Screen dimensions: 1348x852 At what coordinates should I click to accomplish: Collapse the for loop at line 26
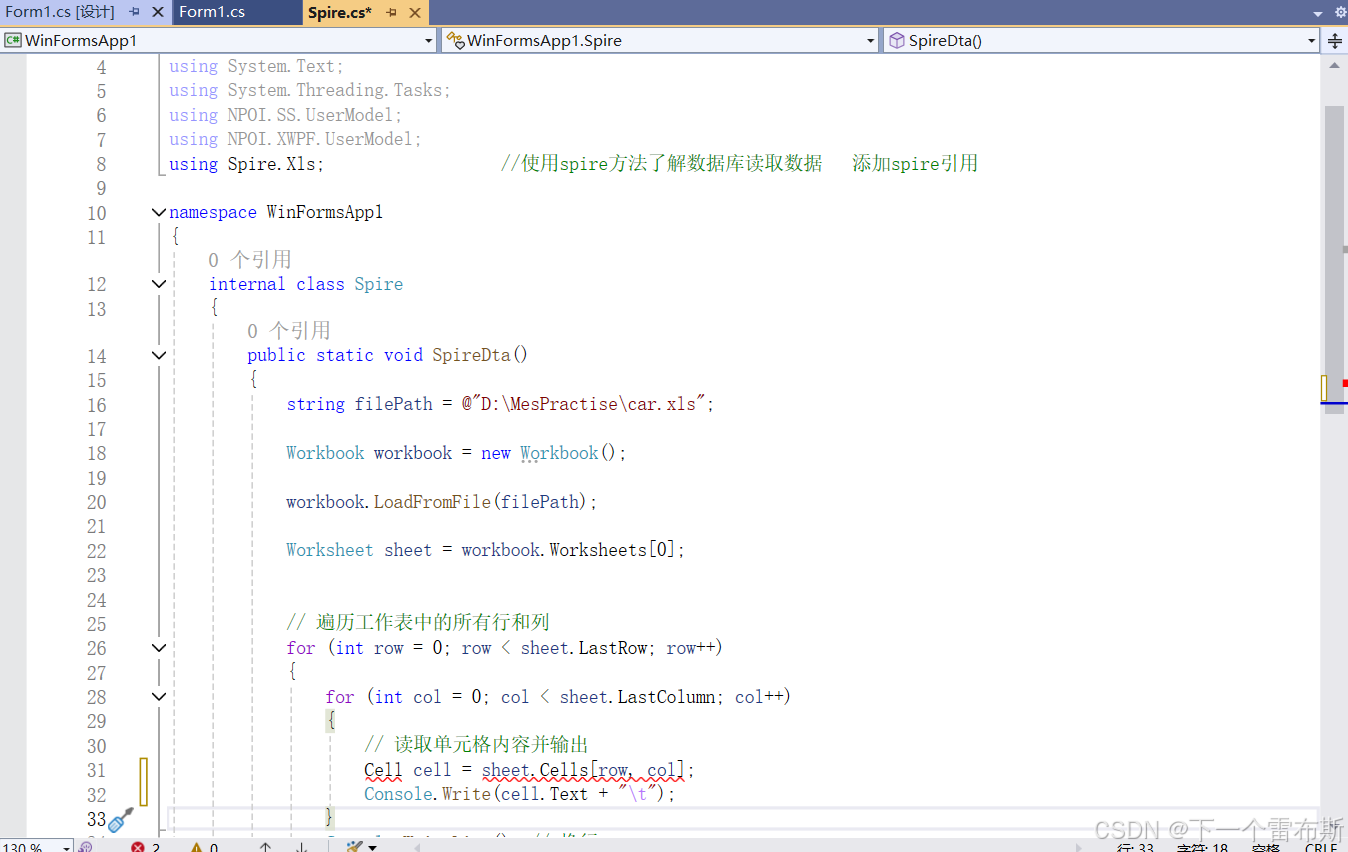click(158, 647)
